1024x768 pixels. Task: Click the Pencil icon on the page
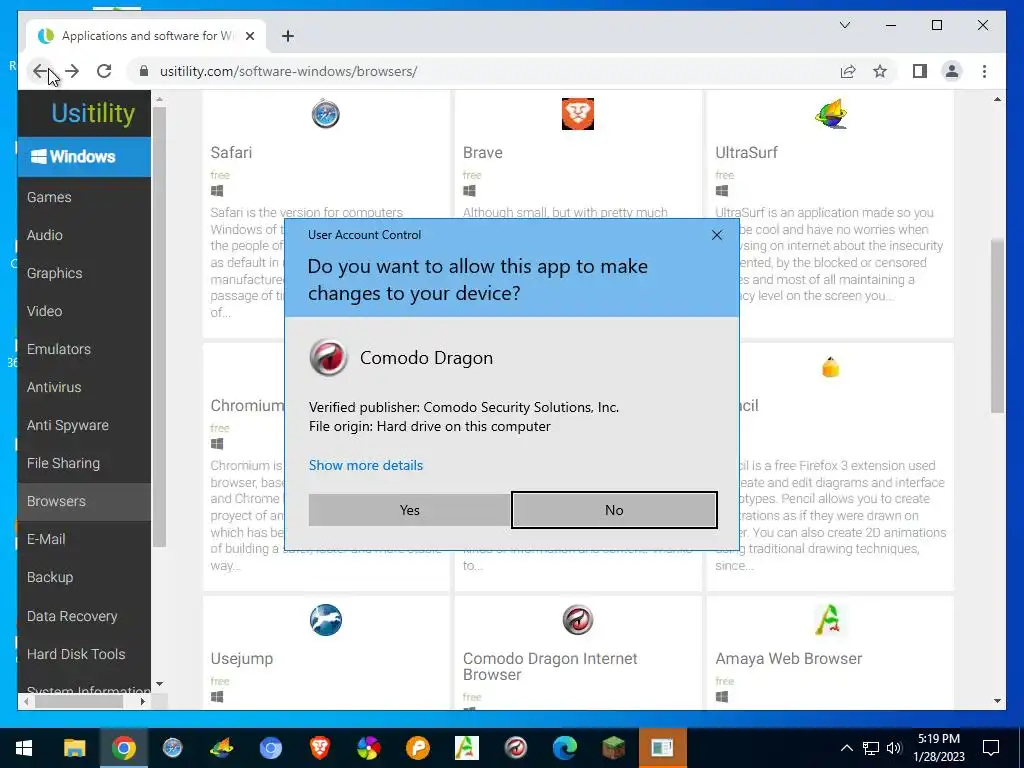[x=830, y=367]
